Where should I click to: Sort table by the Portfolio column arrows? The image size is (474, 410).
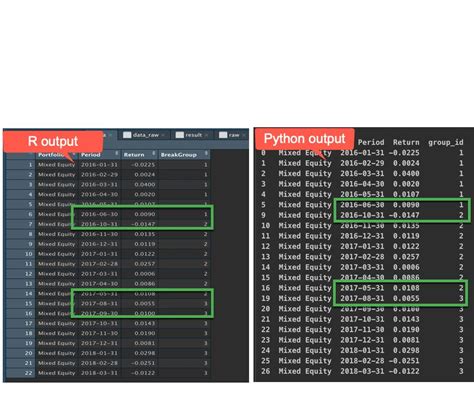[x=73, y=154]
